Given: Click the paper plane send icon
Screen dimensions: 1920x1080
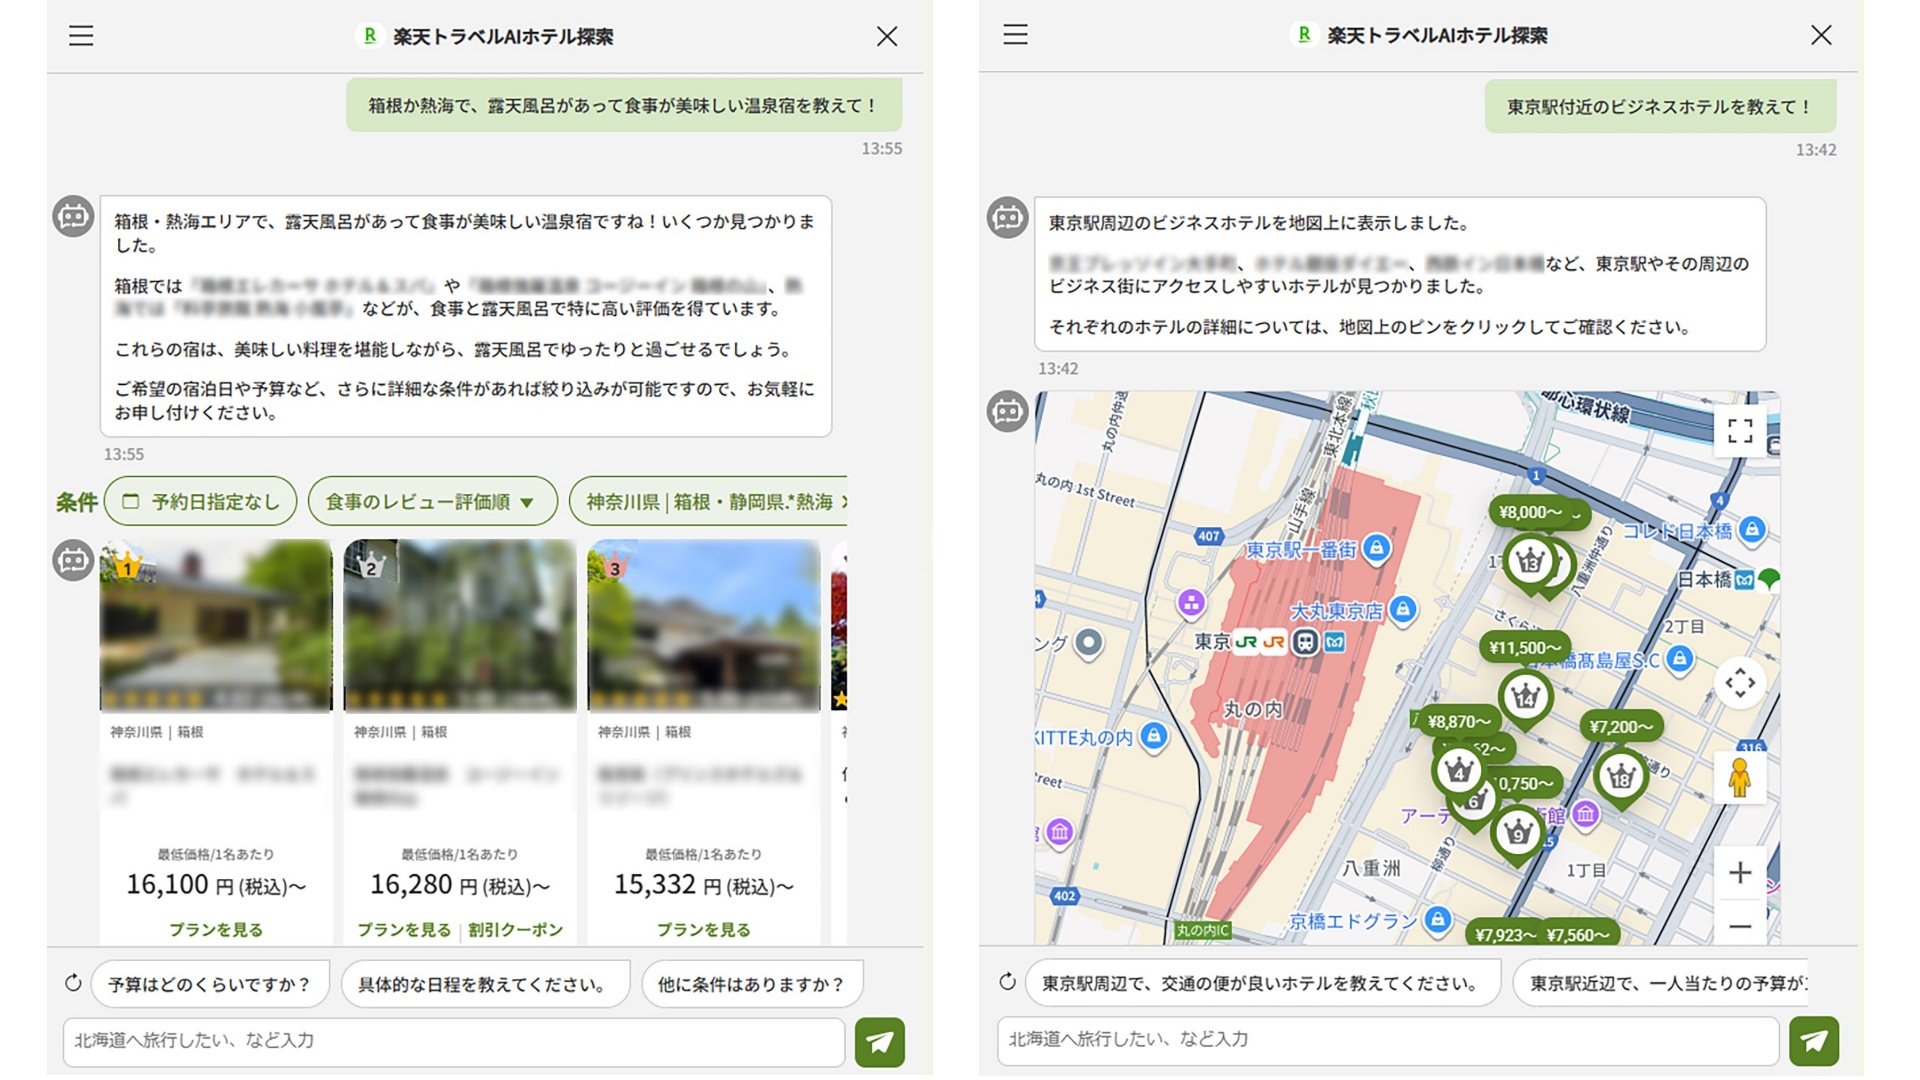Looking at the screenshot, I should pyautogui.click(x=878, y=1042).
